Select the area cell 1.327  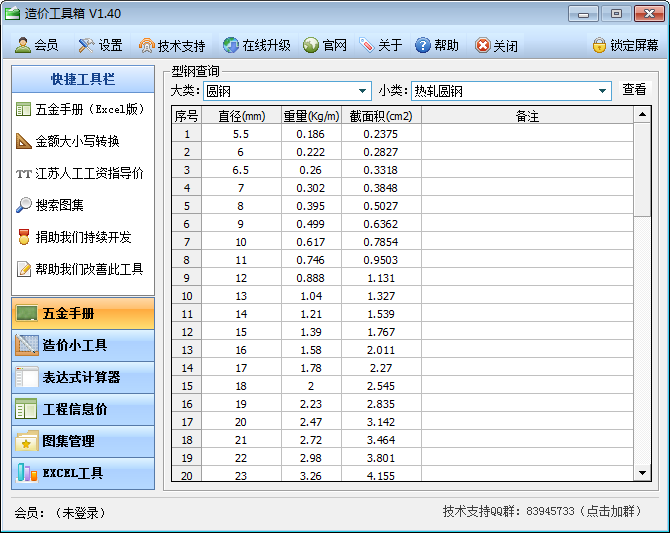pyautogui.click(x=381, y=296)
